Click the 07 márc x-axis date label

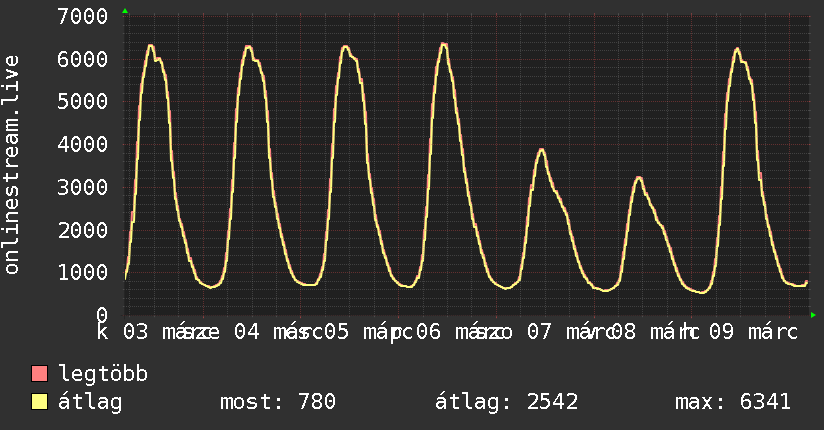pyautogui.click(x=570, y=332)
